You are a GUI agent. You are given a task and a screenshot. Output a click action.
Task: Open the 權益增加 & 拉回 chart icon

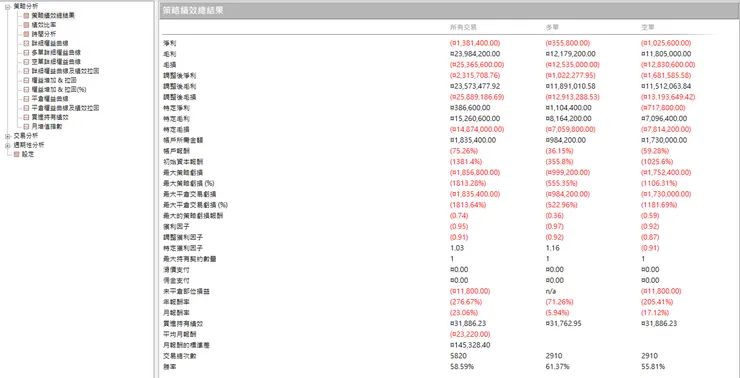click(26, 80)
